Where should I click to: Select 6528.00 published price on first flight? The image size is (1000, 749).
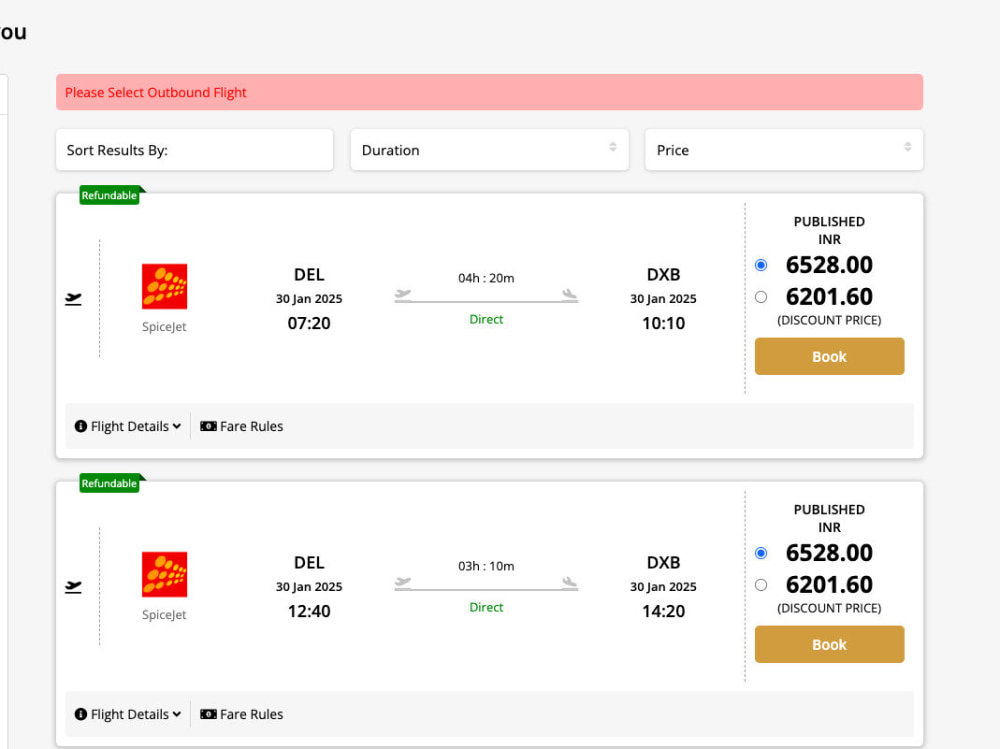pyautogui.click(x=761, y=265)
